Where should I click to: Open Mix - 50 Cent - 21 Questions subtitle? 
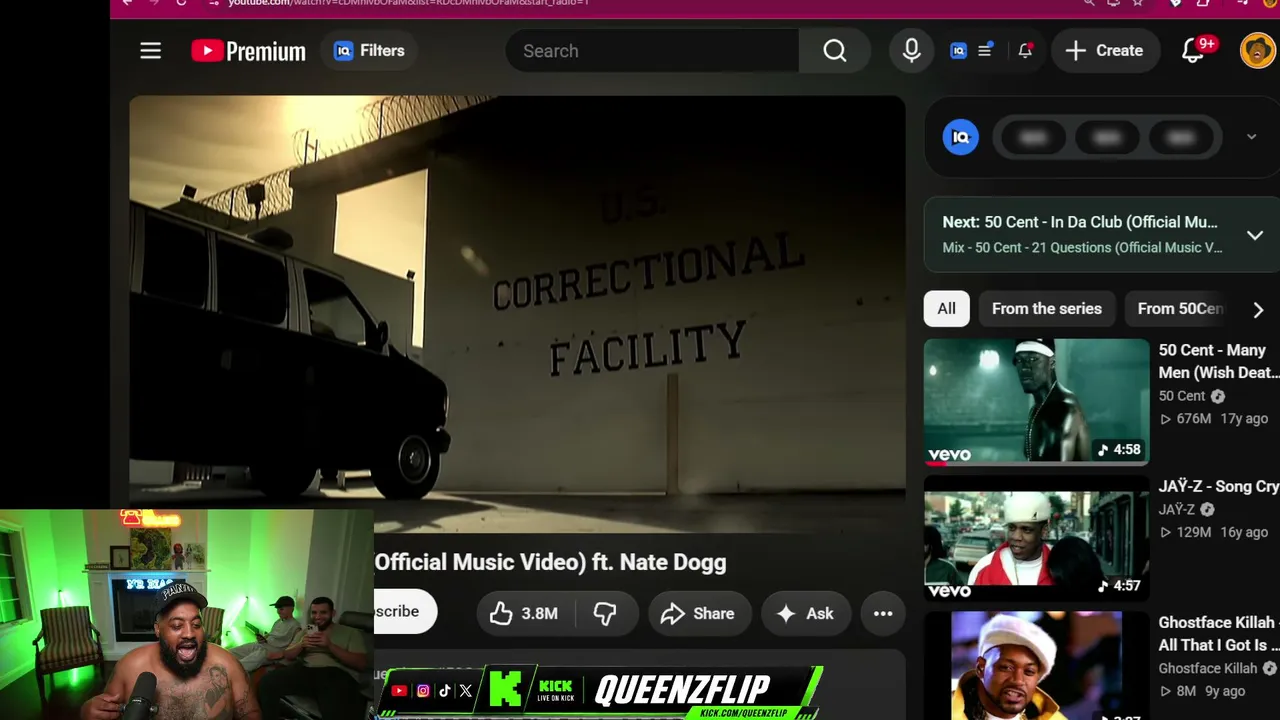(x=1082, y=248)
